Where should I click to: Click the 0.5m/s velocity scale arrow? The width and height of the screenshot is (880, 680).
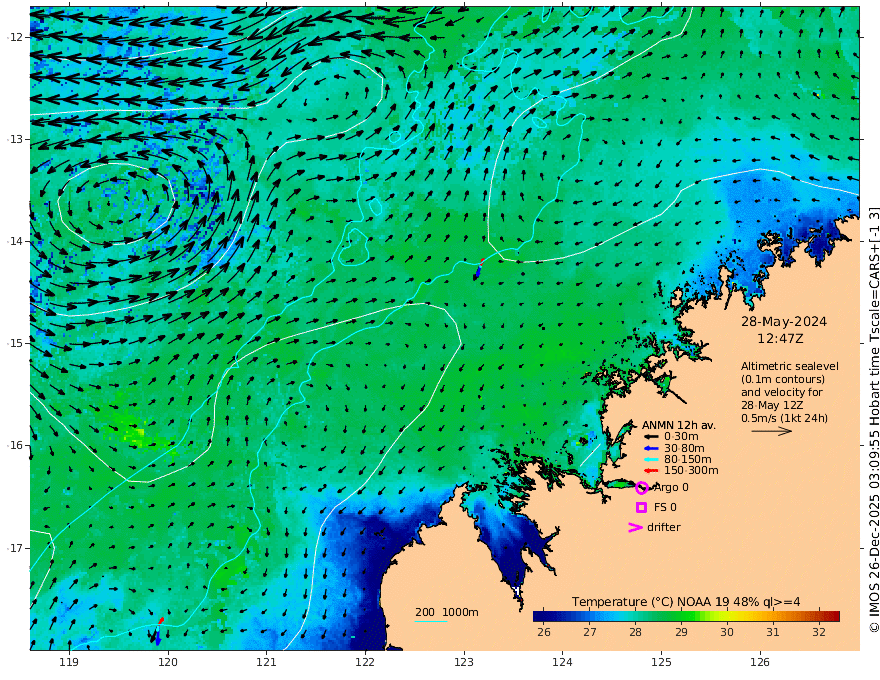(772, 431)
